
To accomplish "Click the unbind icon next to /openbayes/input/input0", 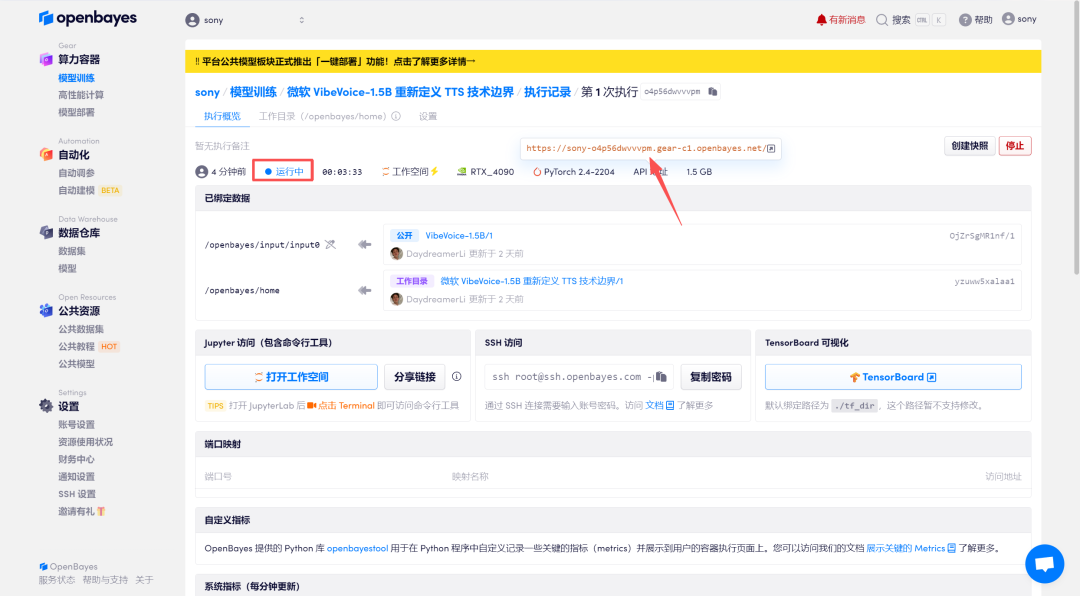I will point(331,245).
